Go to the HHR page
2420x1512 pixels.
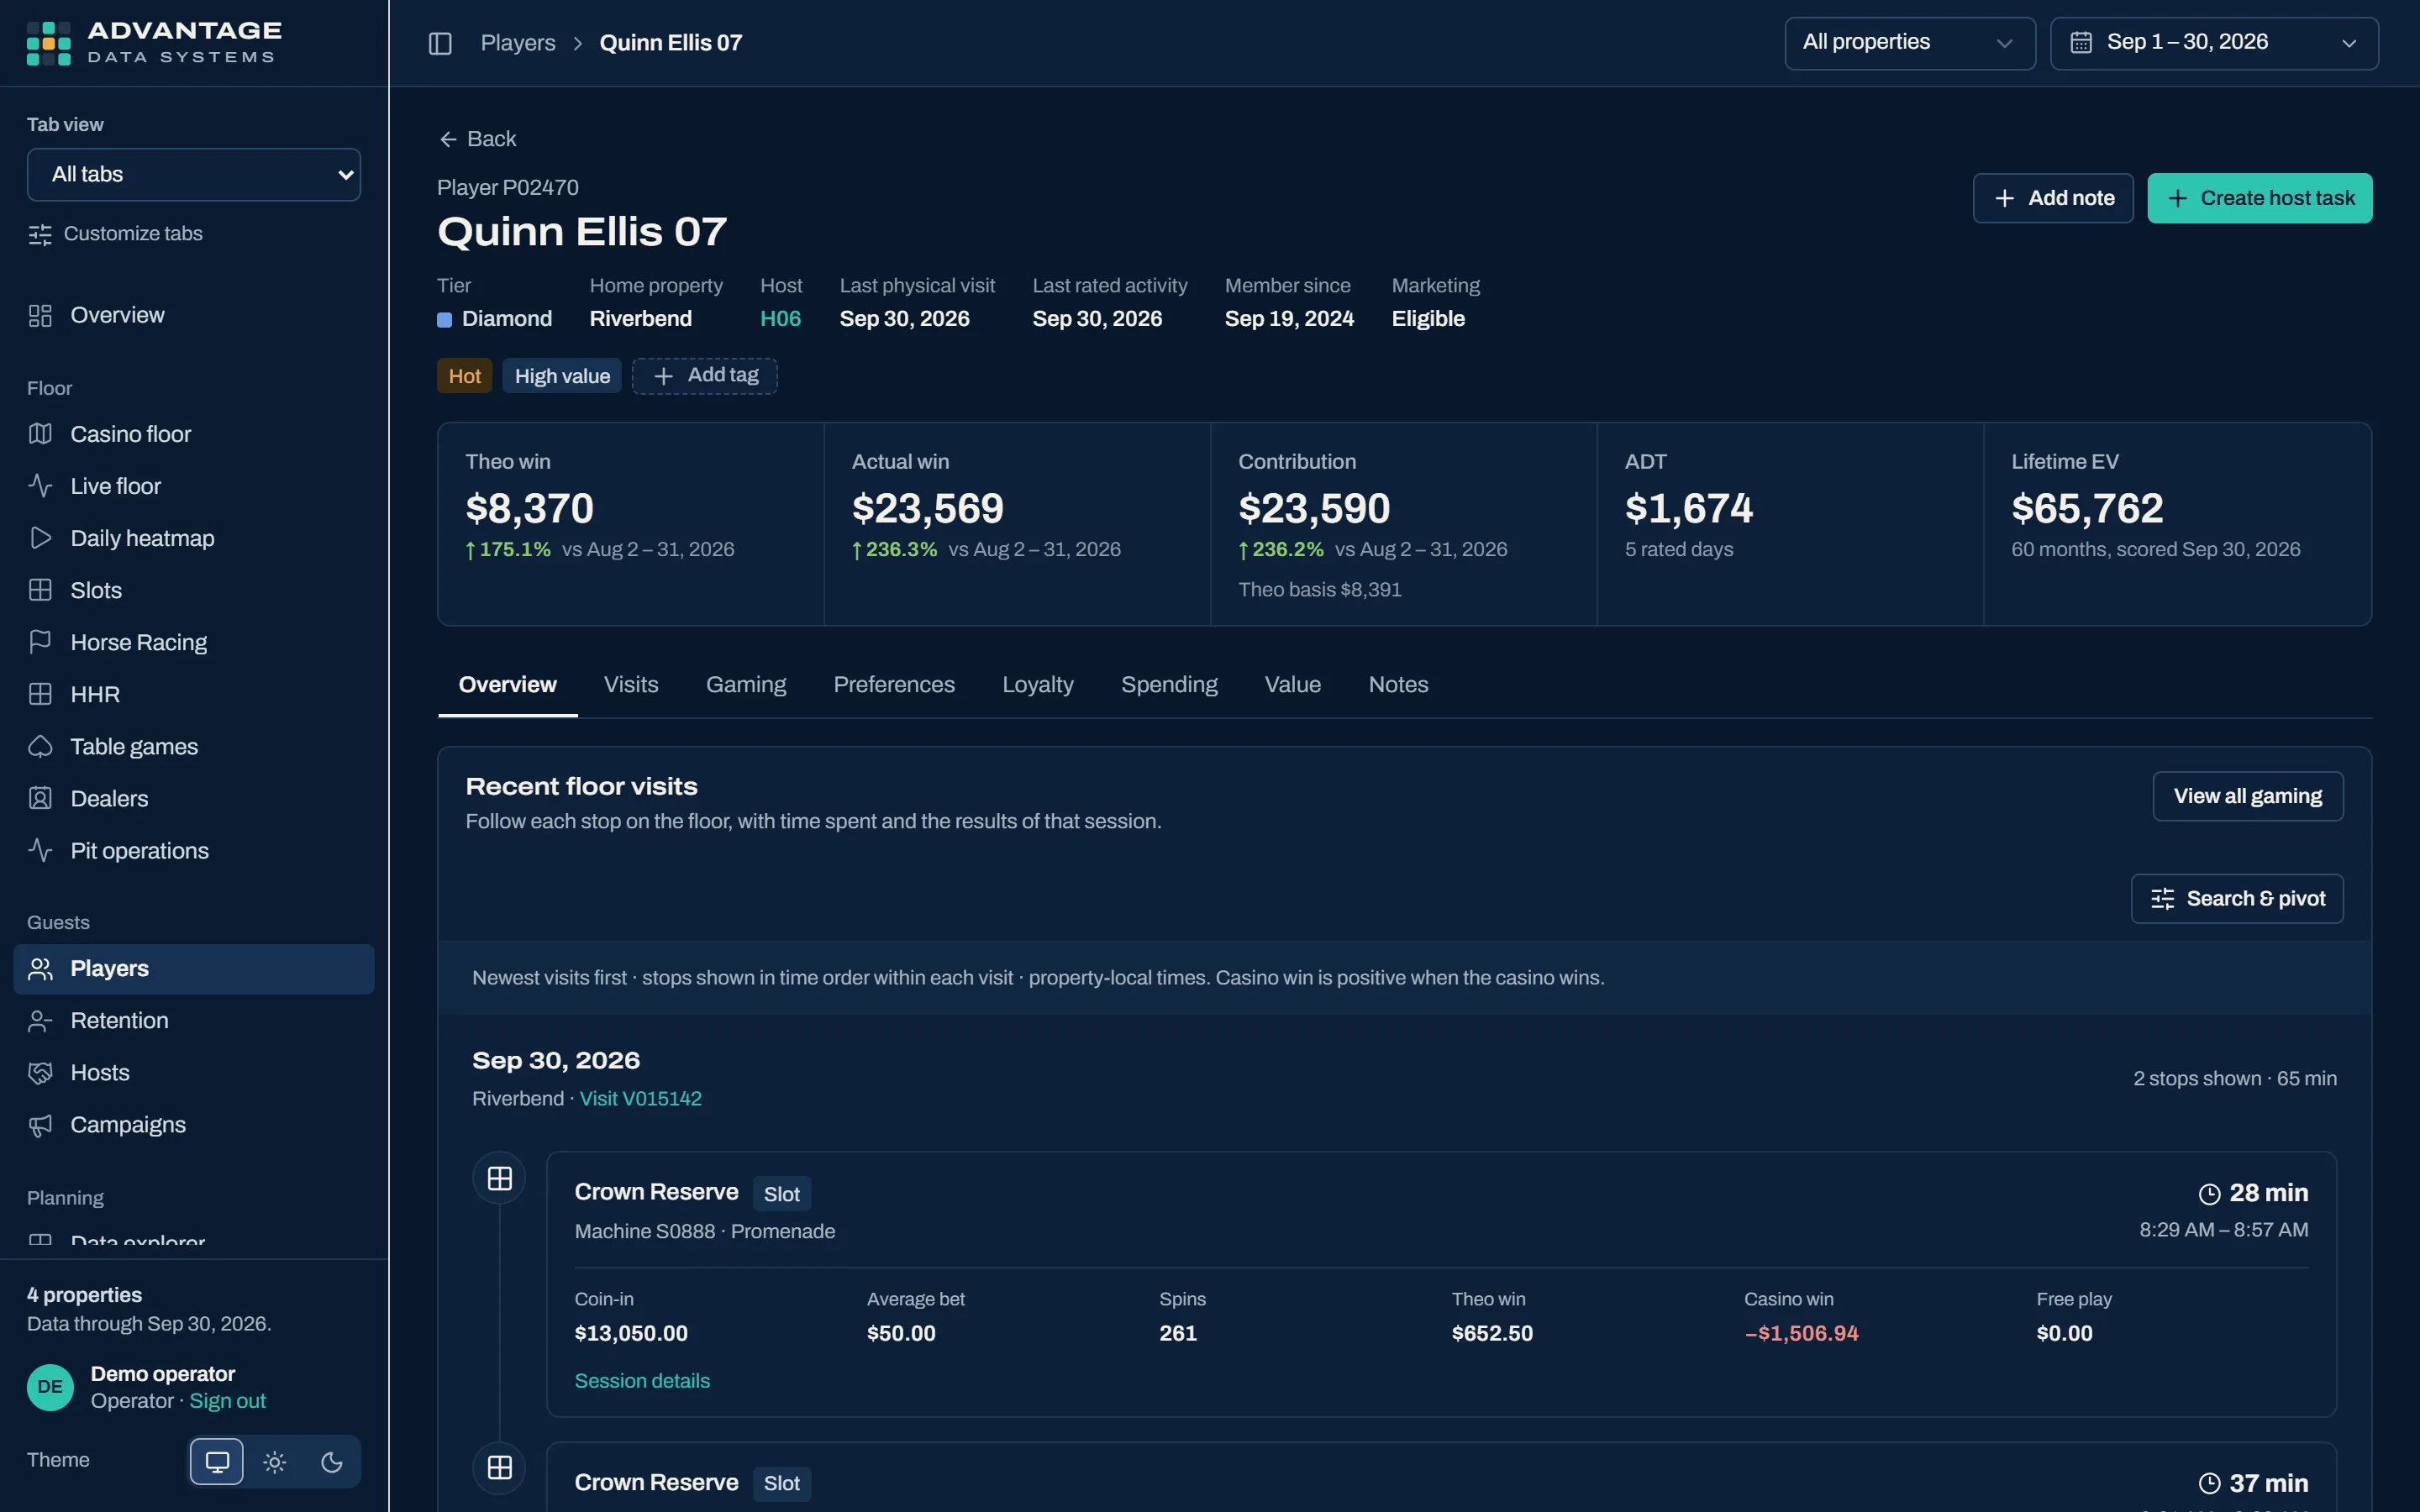pyautogui.click(x=194, y=694)
